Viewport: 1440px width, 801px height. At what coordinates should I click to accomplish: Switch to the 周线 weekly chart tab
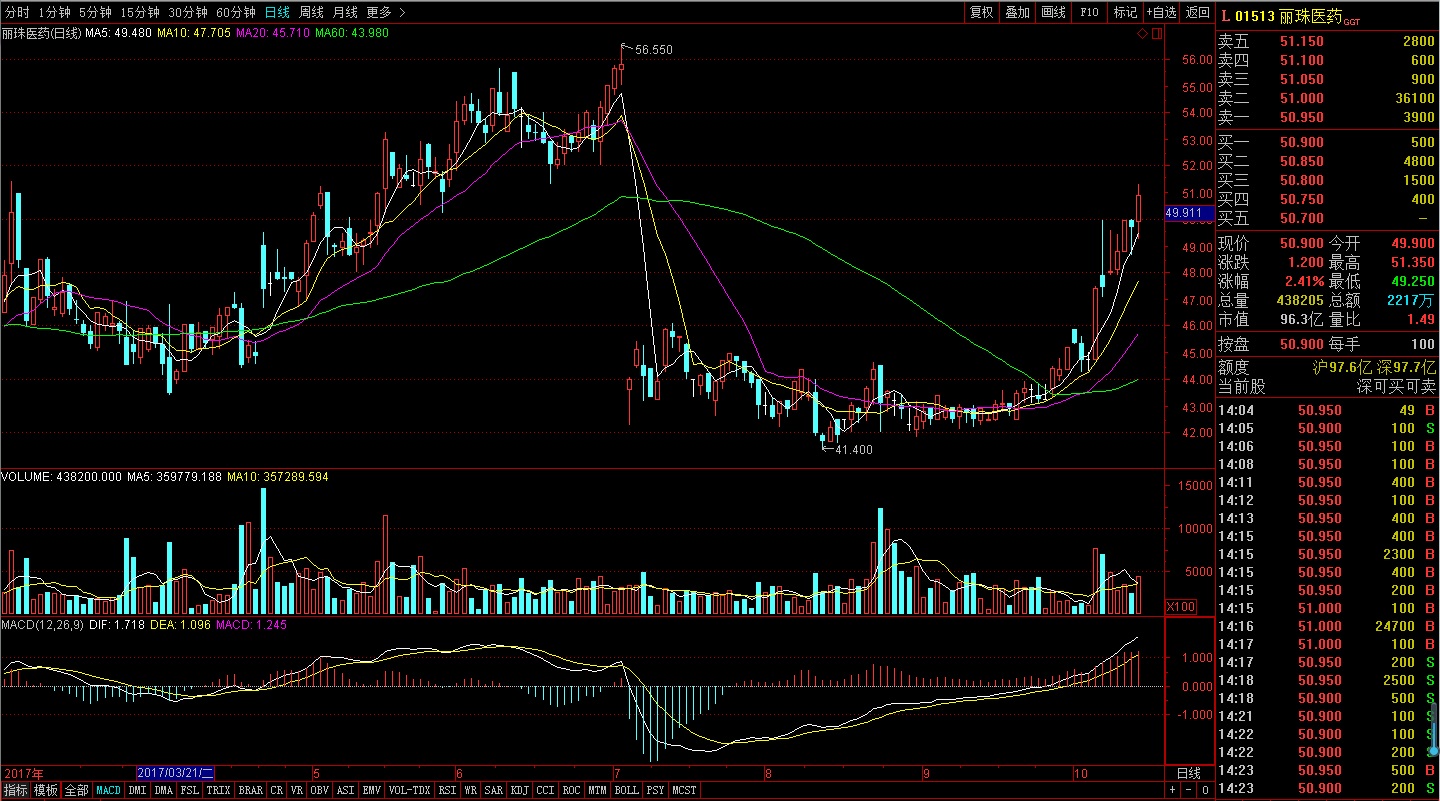pos(311,12)
